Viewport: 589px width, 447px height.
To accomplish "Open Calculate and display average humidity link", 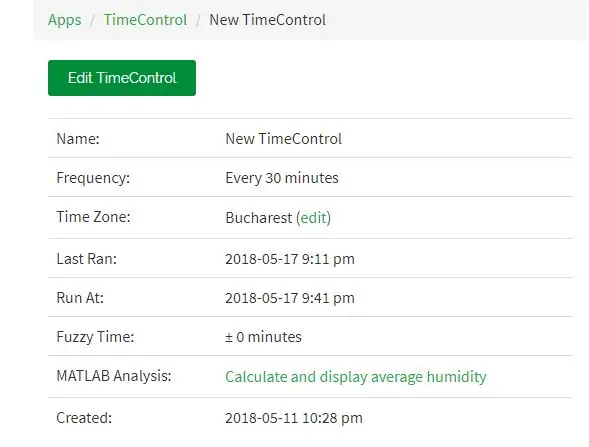I will tap(356, 376).
